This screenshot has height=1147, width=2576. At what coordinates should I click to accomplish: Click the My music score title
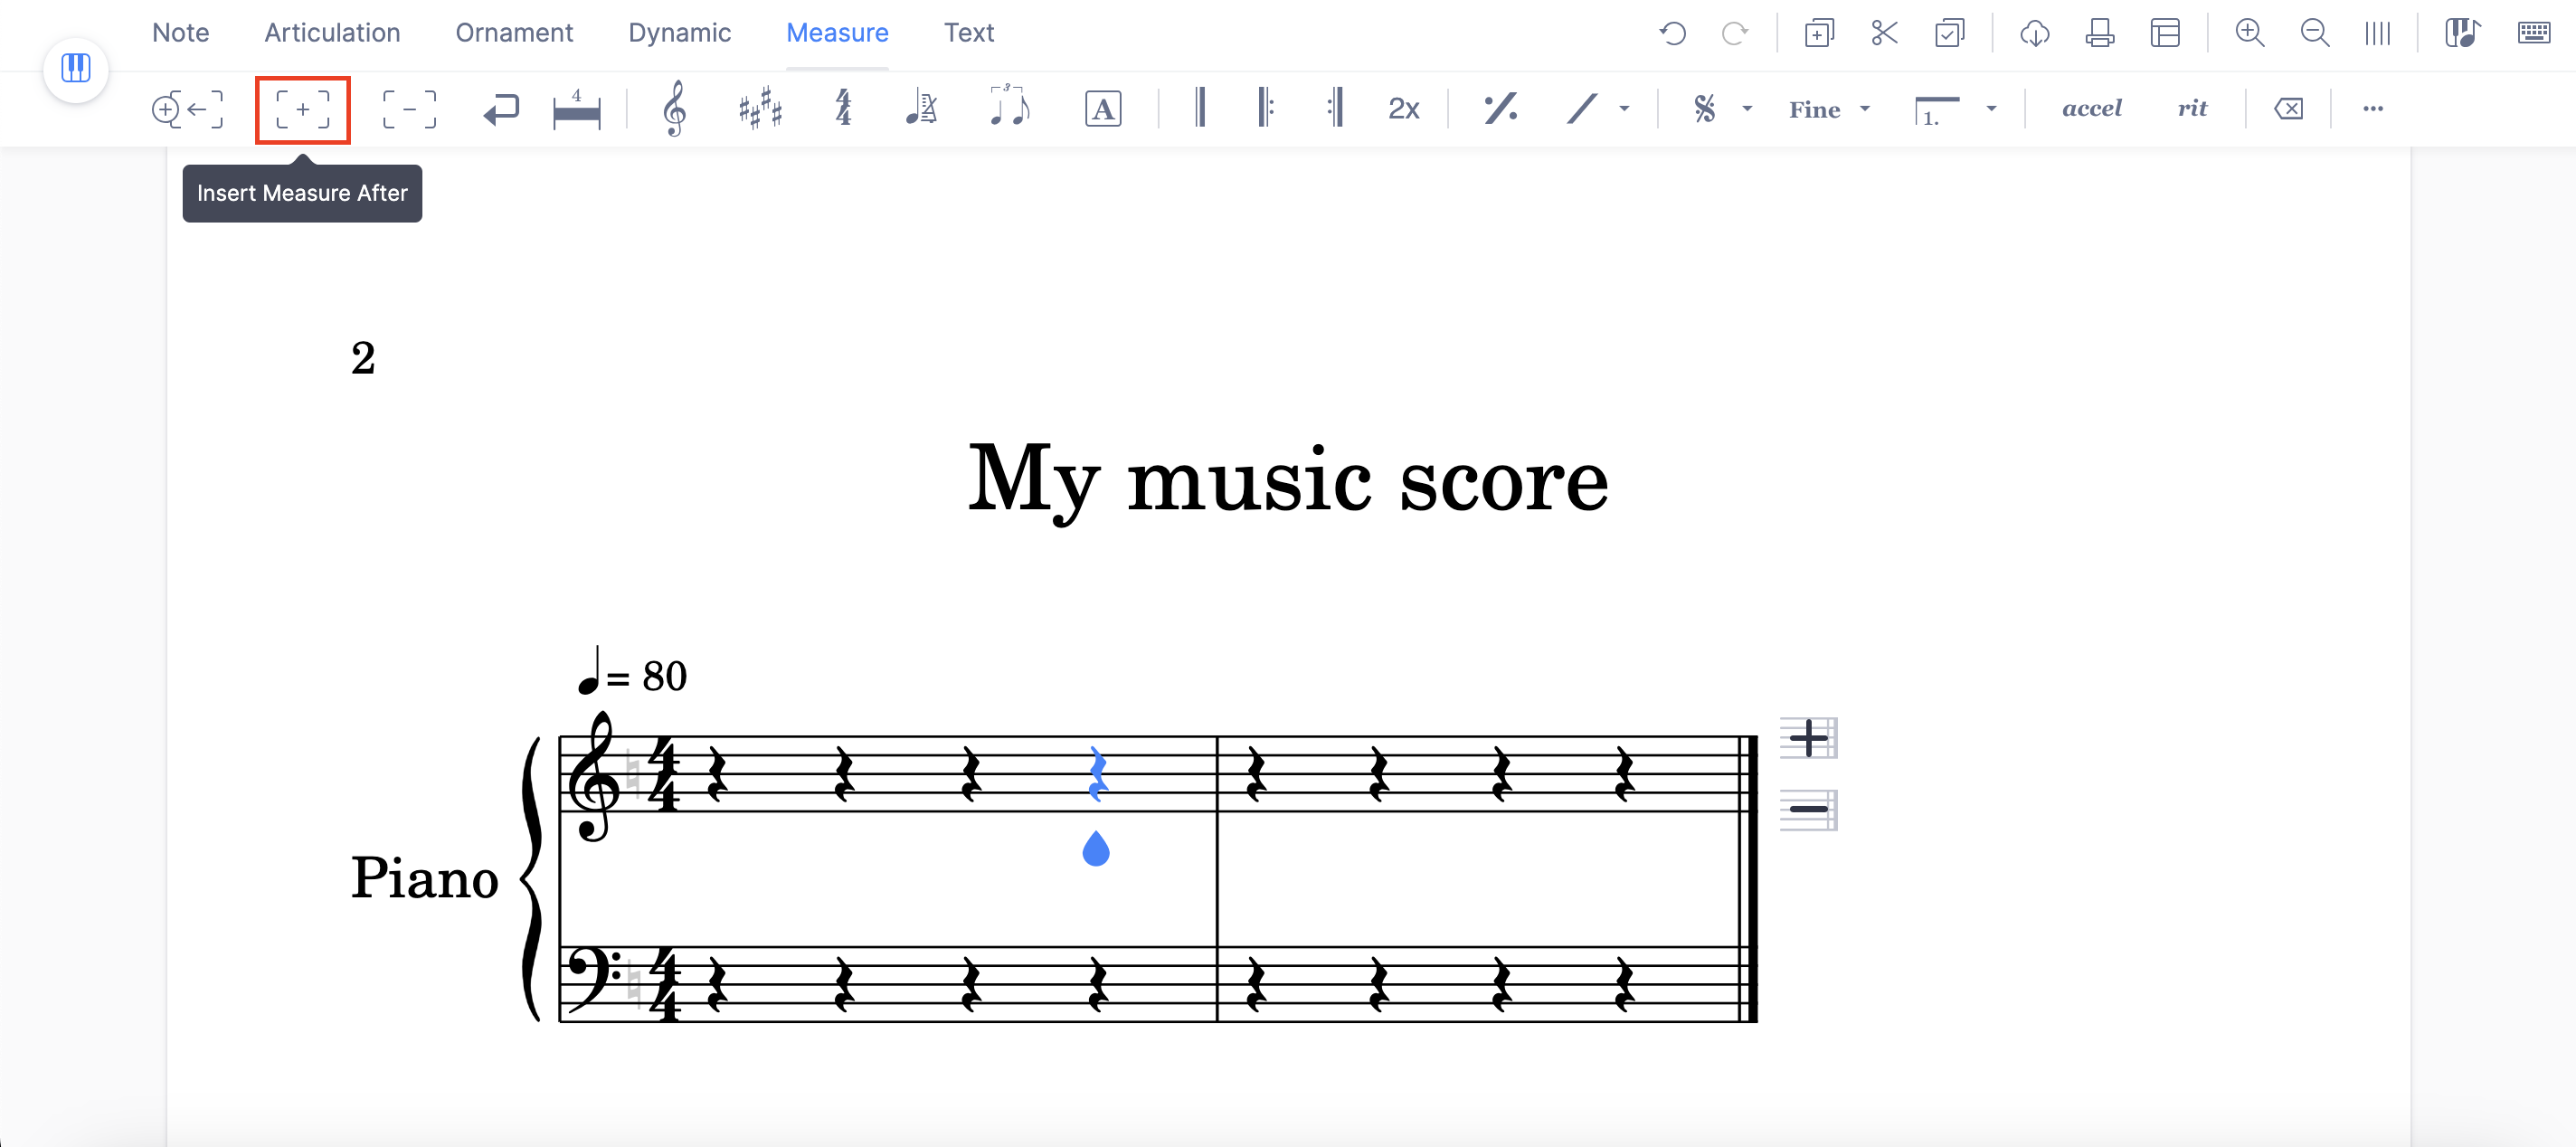point(1287,480)
